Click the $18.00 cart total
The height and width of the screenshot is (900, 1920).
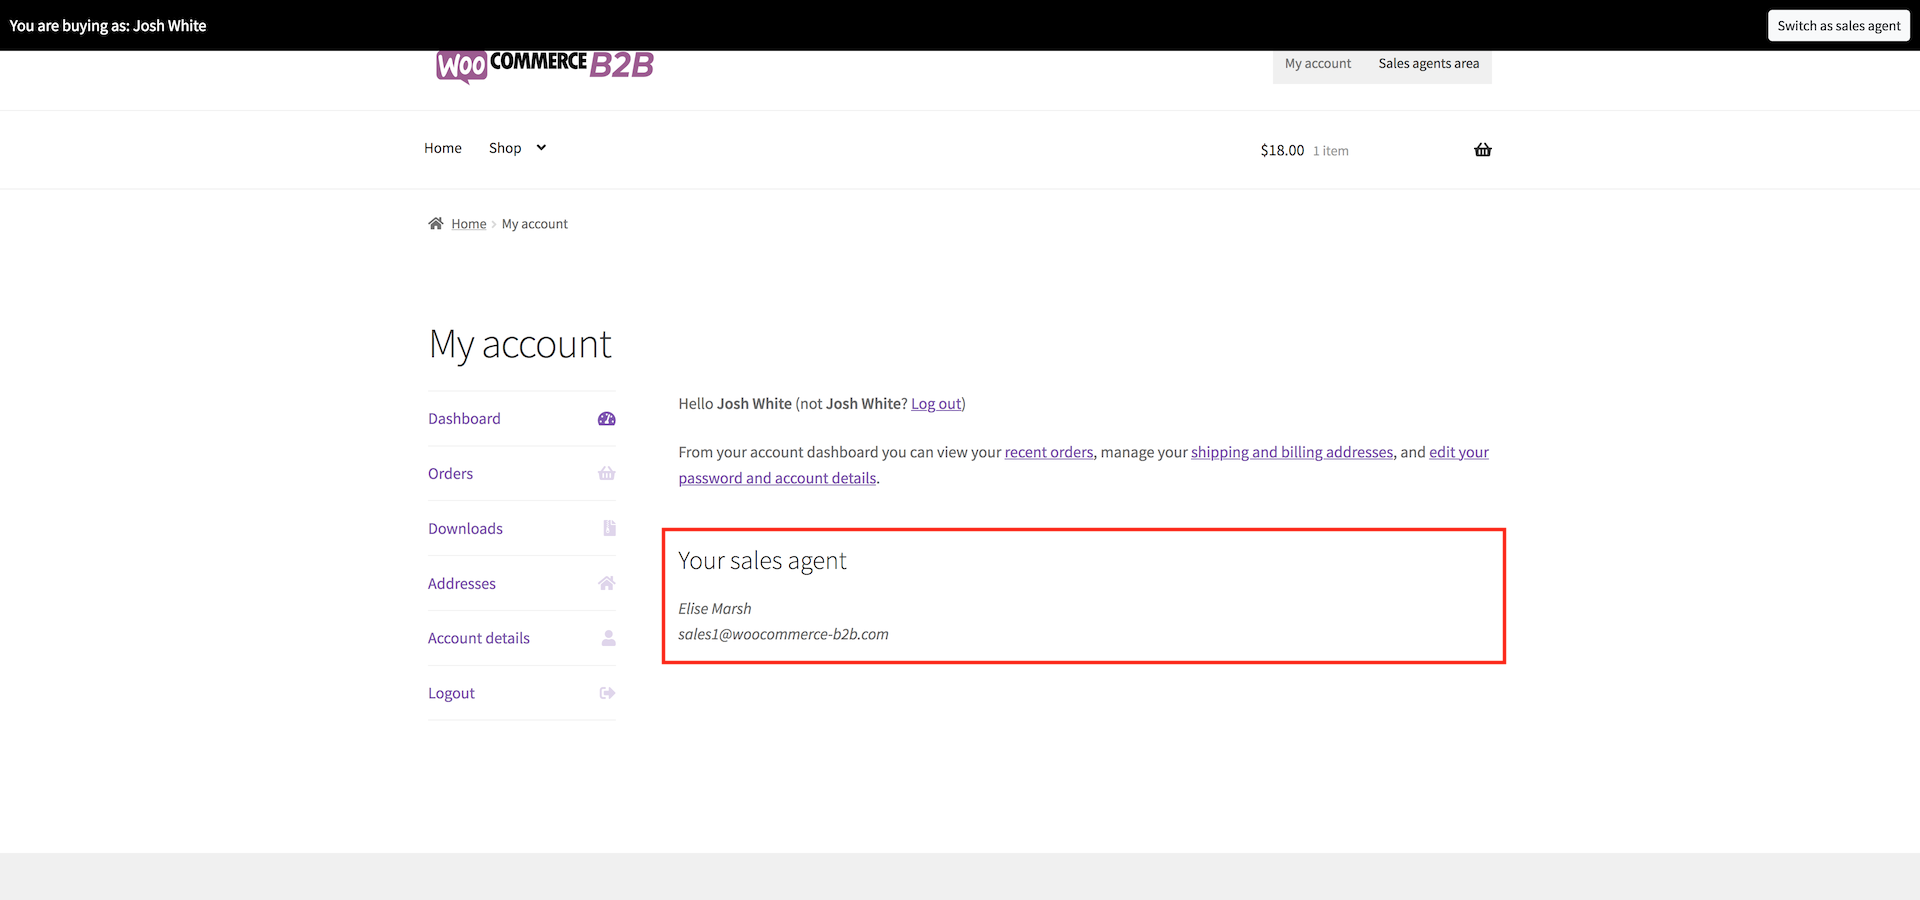coord(1281,149)
